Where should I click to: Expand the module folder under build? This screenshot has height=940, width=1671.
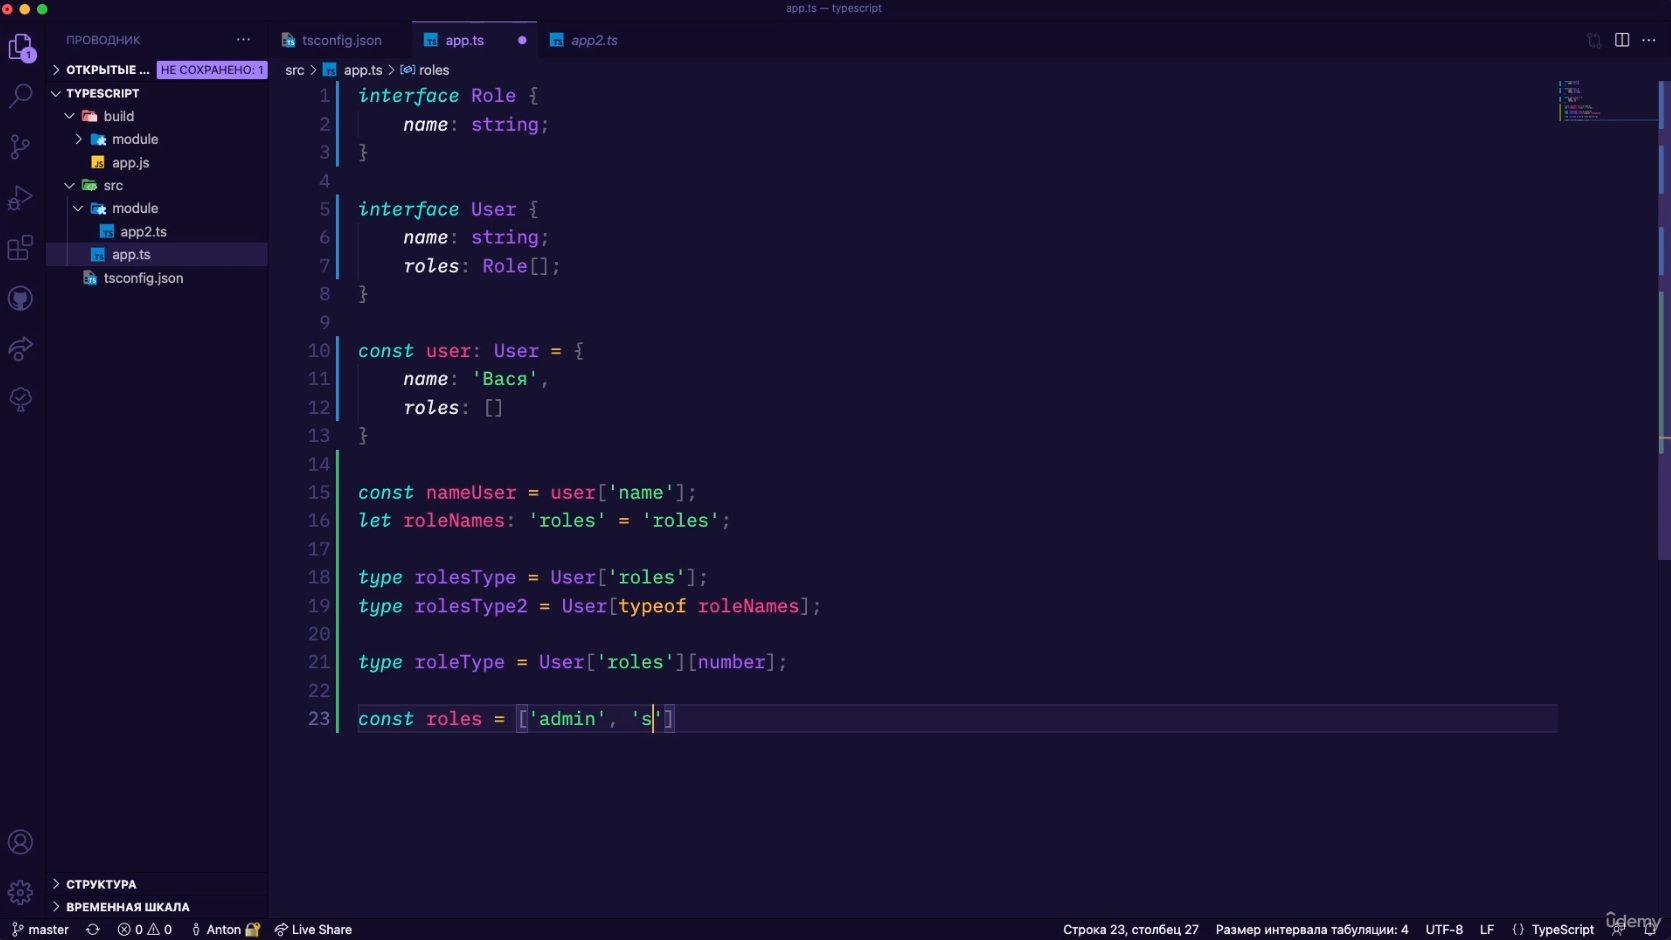(x=135, y=139)
